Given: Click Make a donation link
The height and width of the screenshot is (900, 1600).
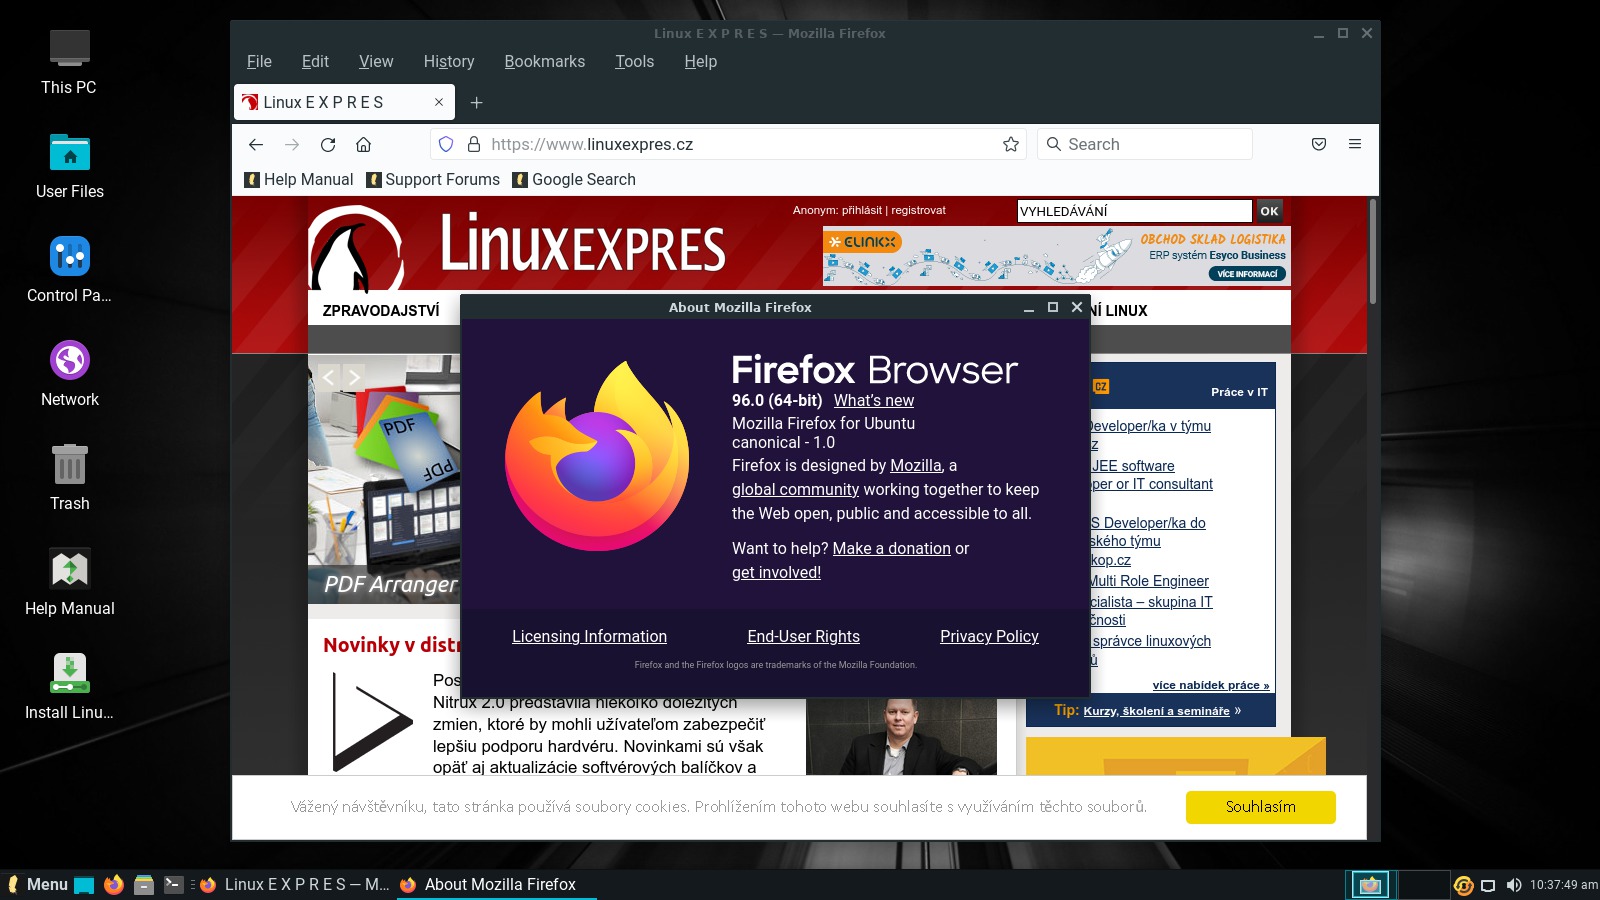Looking at the screenshot, I should [892, 548].
